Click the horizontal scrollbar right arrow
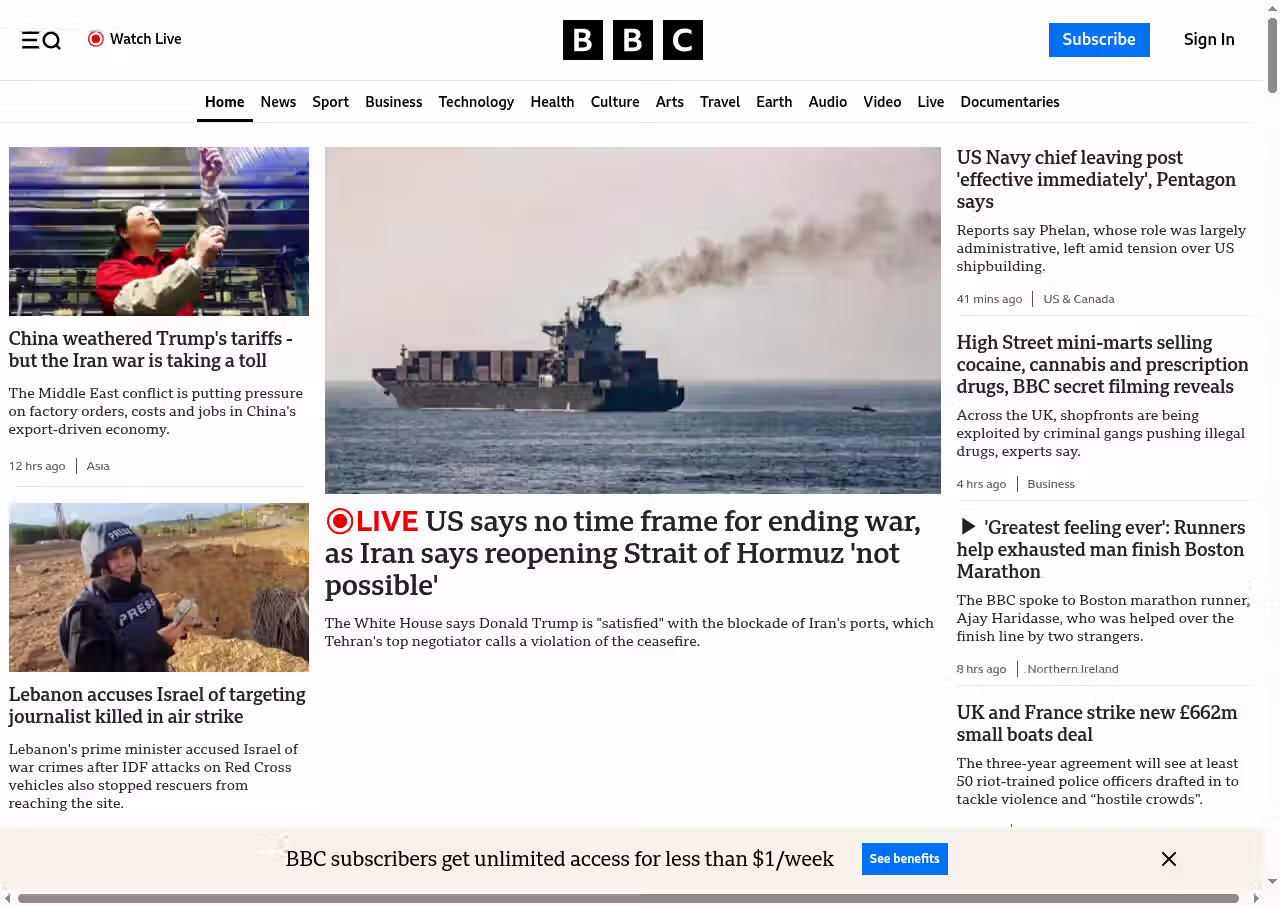 1254,898
